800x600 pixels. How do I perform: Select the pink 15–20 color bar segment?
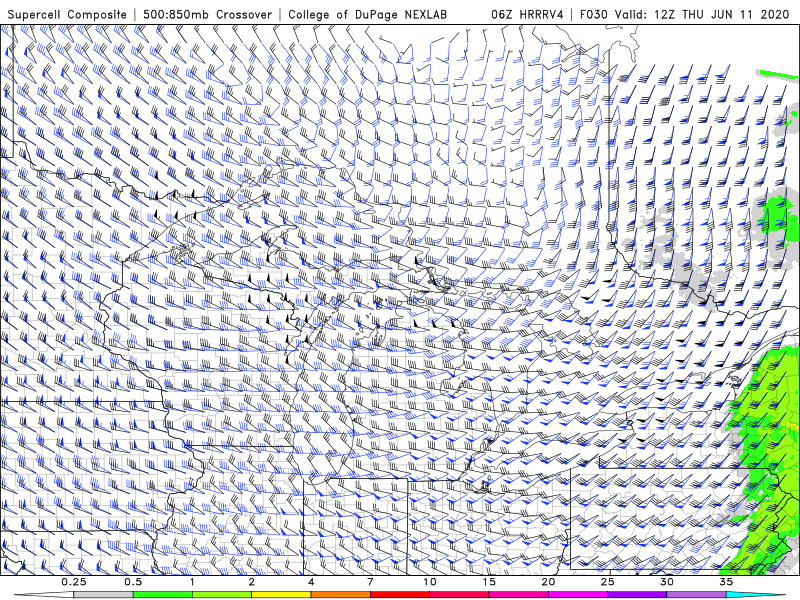(x=518, y=595)
